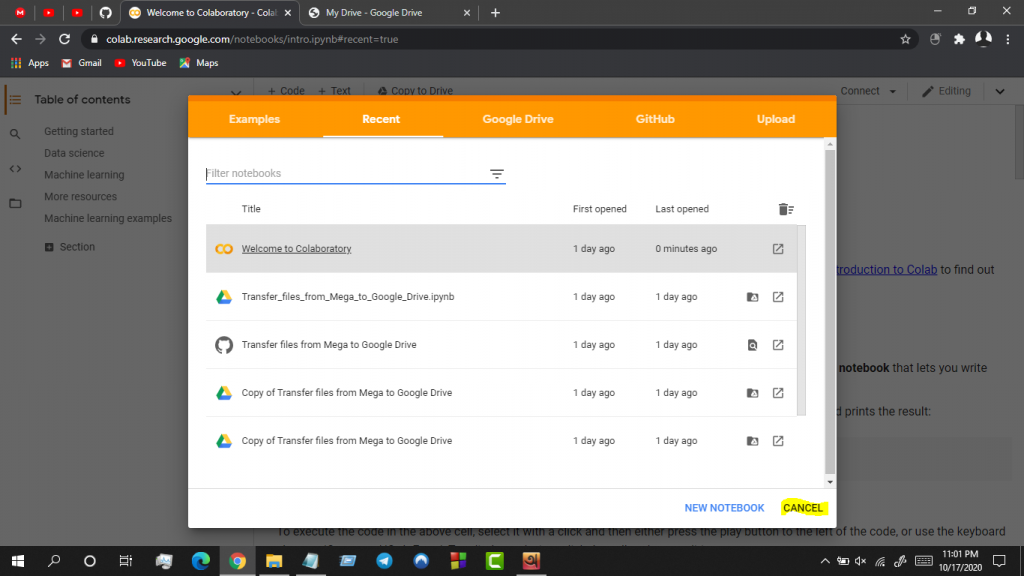Open GitHub Transfer files from Mega notebook in new tab
The width and height of the screenshot is (1024, 576).
[x=778, y=345]
